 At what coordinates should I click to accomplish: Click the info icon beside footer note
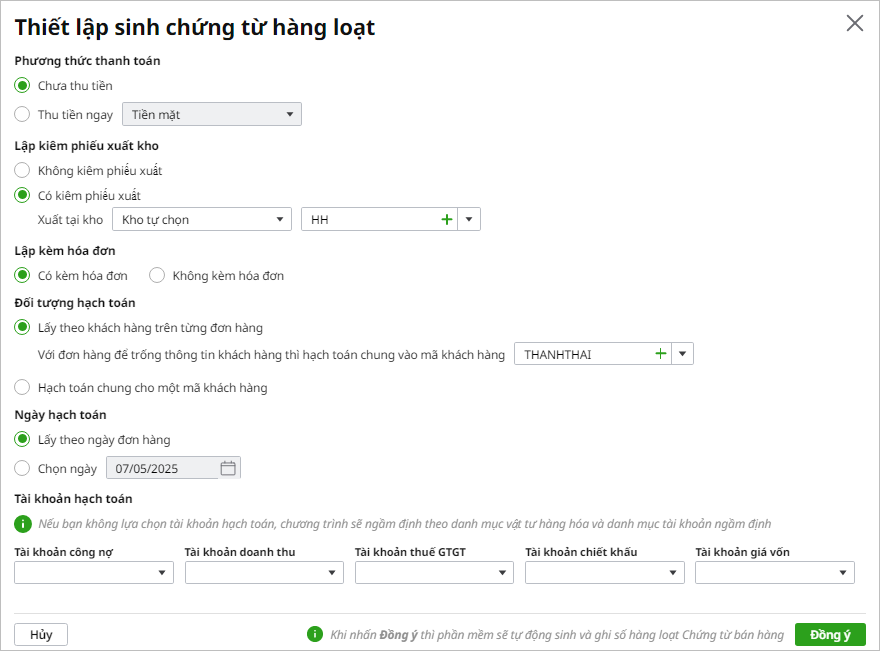(x=315, y=634)
